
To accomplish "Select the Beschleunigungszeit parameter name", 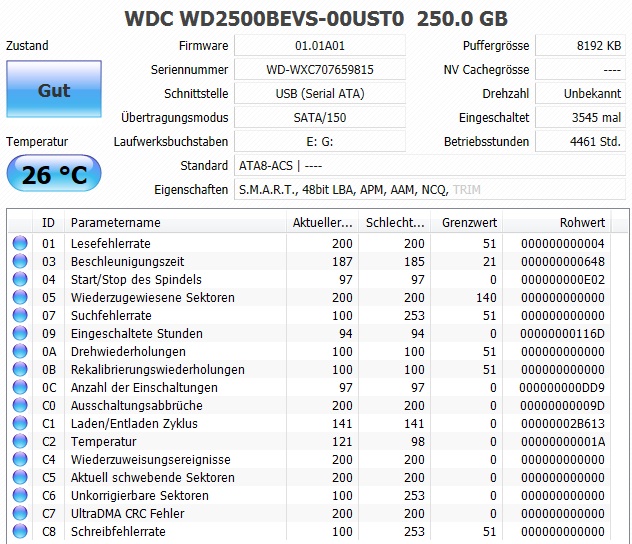I will [x=127, y=262].
